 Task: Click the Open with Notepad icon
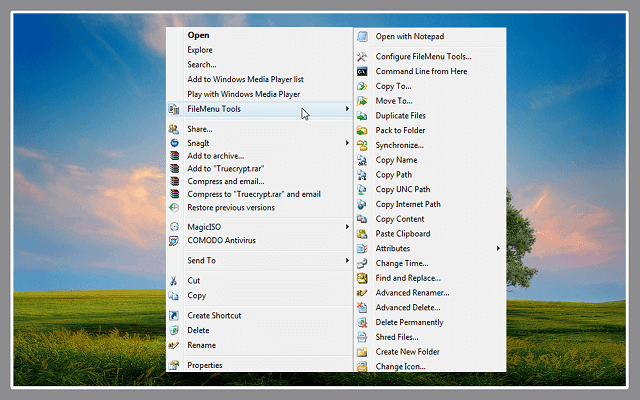(x=363, y=37)
